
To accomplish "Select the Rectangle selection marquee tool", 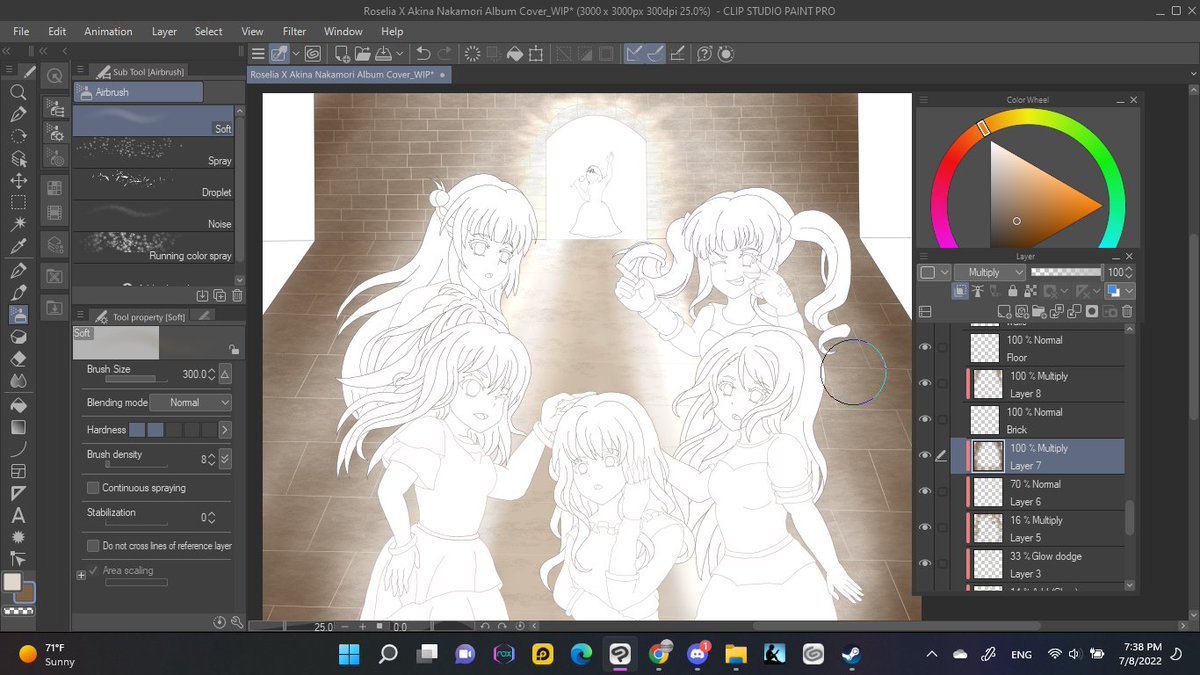I will (x=18, y=203).
